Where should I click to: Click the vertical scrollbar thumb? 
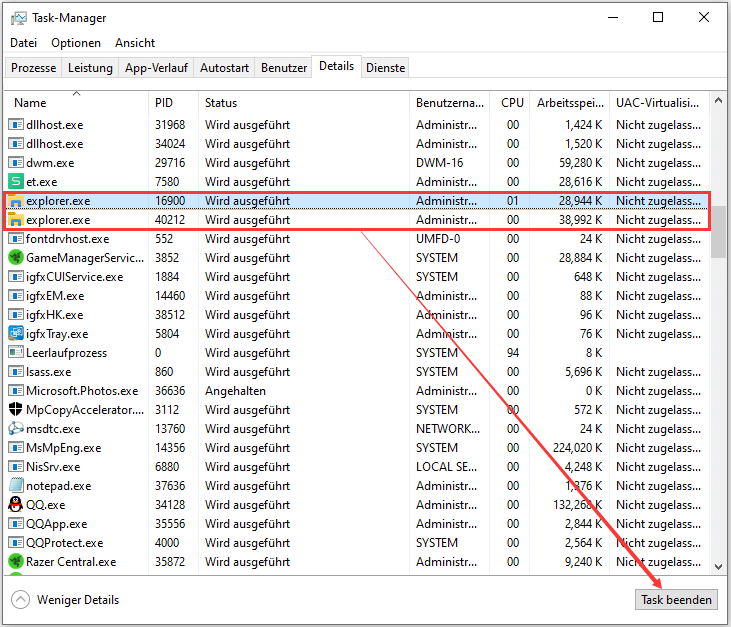click(x=718, y=232)
